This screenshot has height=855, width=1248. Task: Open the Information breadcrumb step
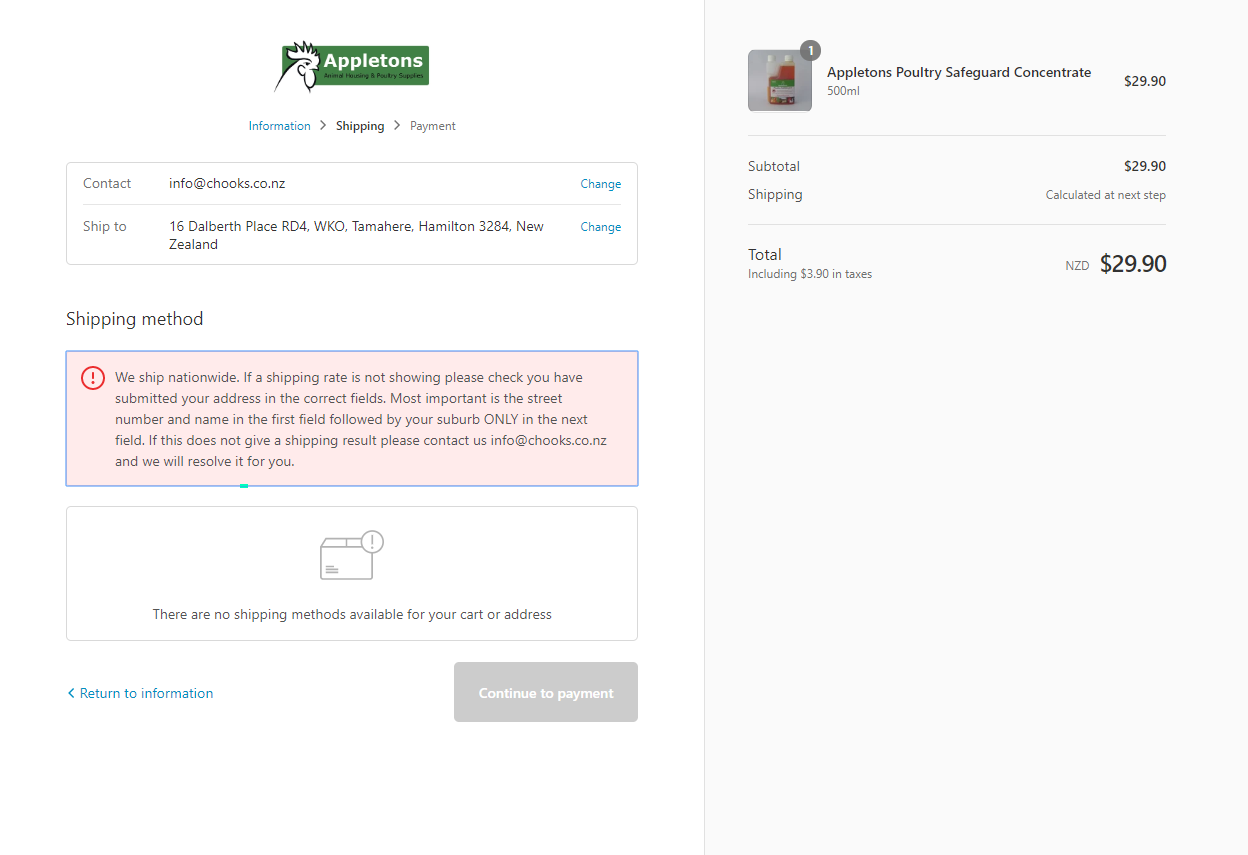point(279,126)
